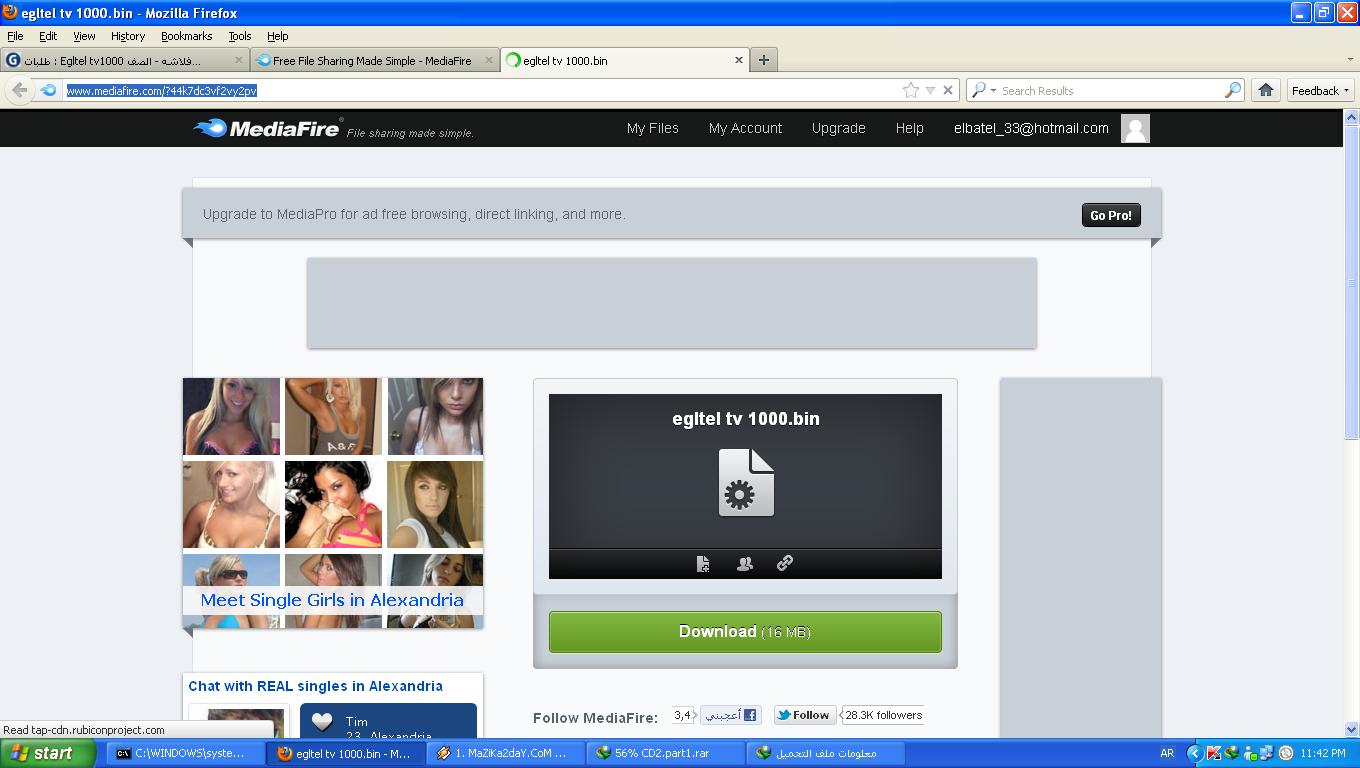
Task: Click the share with people icon
Action: [x=744, y=564]
